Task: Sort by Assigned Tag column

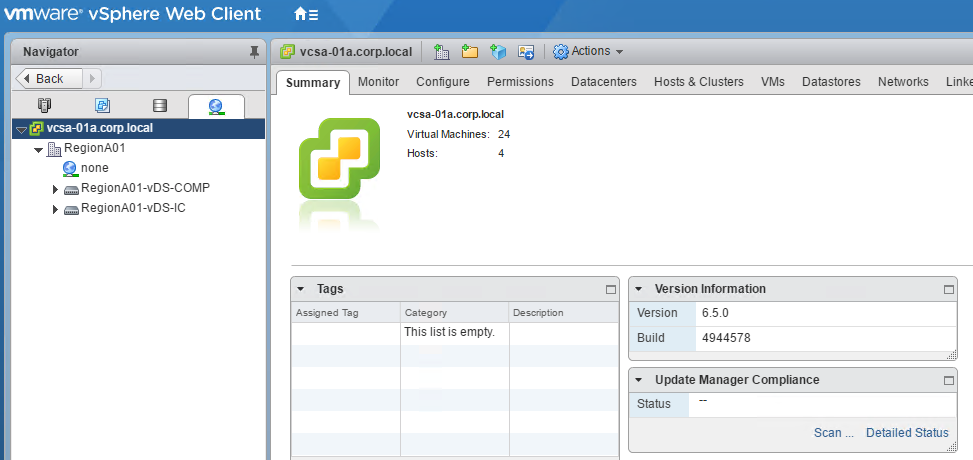Action: tap(346, 313)
